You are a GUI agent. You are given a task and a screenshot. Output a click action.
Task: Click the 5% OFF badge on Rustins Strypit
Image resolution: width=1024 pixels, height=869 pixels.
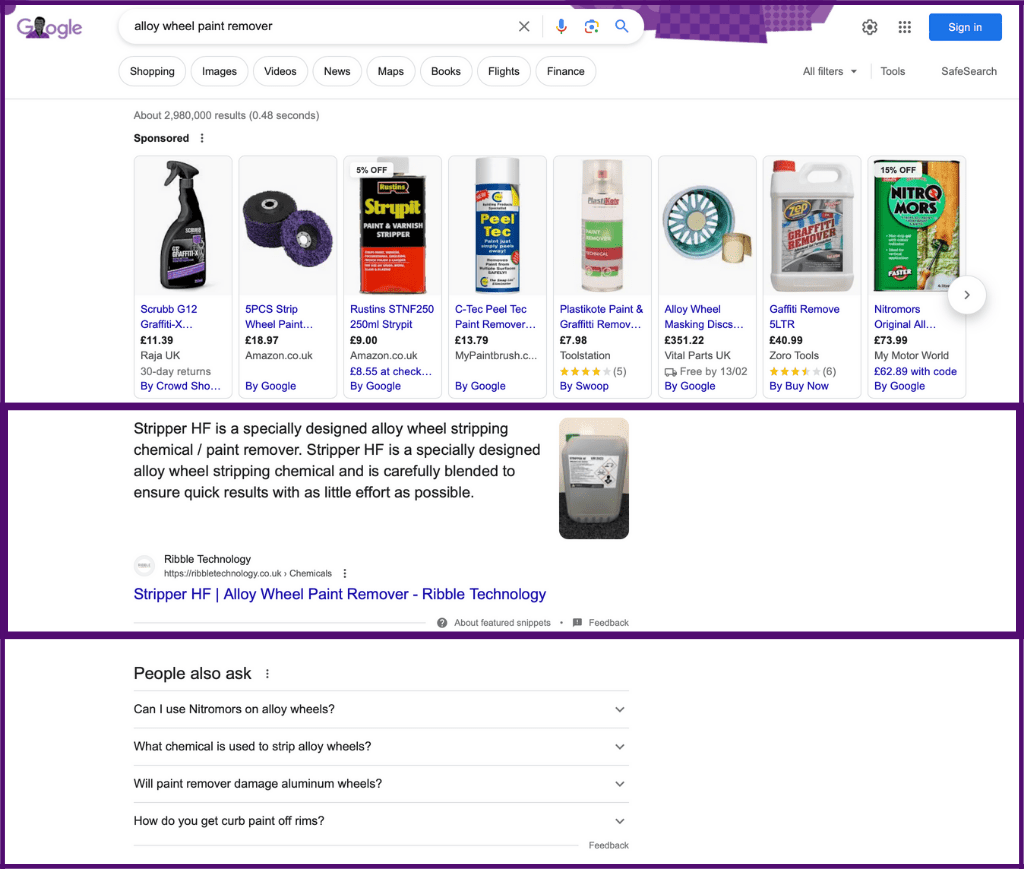click(x=372, y=170)
